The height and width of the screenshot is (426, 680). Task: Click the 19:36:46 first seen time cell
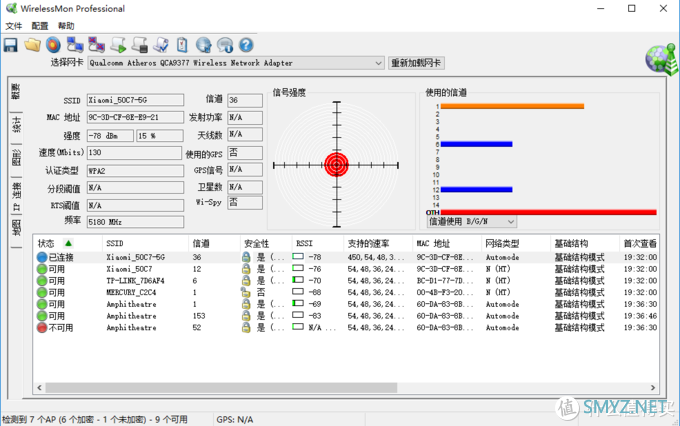(640, 316)
